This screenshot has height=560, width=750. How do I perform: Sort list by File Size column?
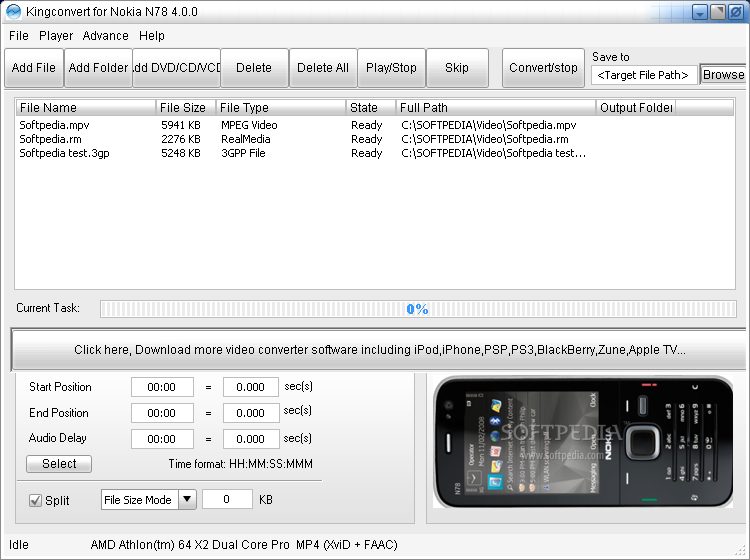click(x=186, y=108)
